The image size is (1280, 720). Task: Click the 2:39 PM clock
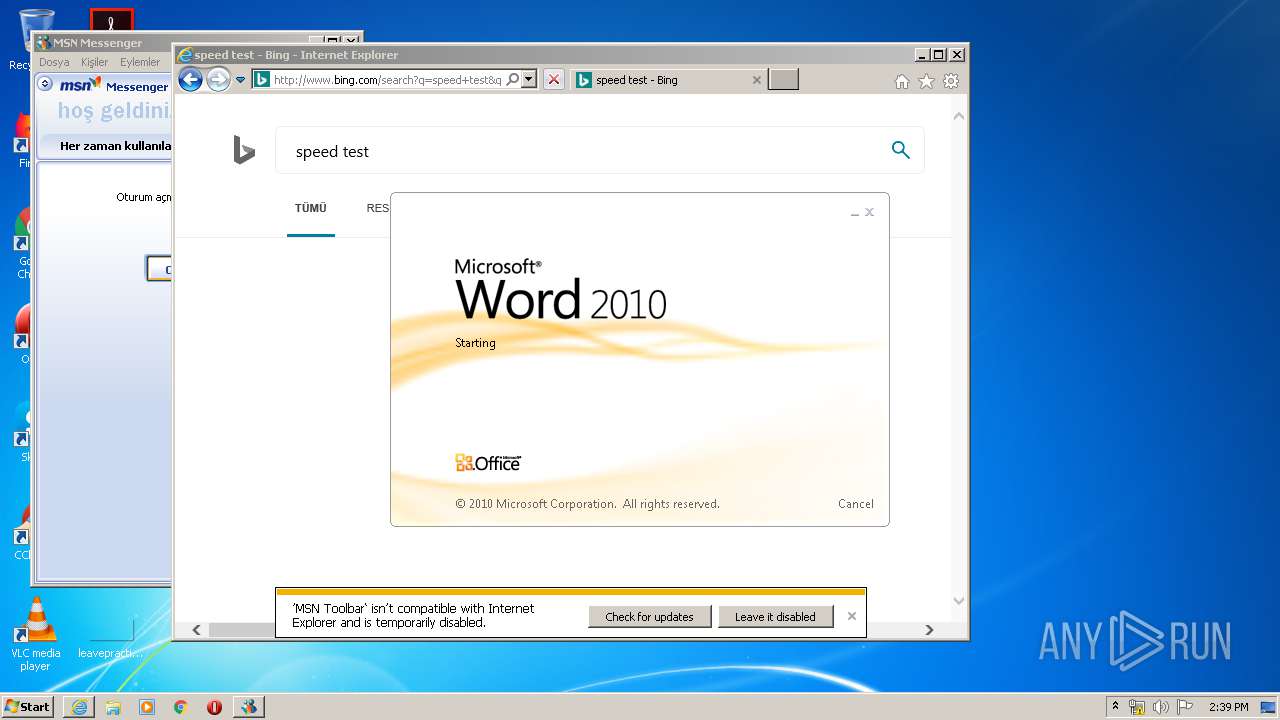click(x=1228, y=707)
